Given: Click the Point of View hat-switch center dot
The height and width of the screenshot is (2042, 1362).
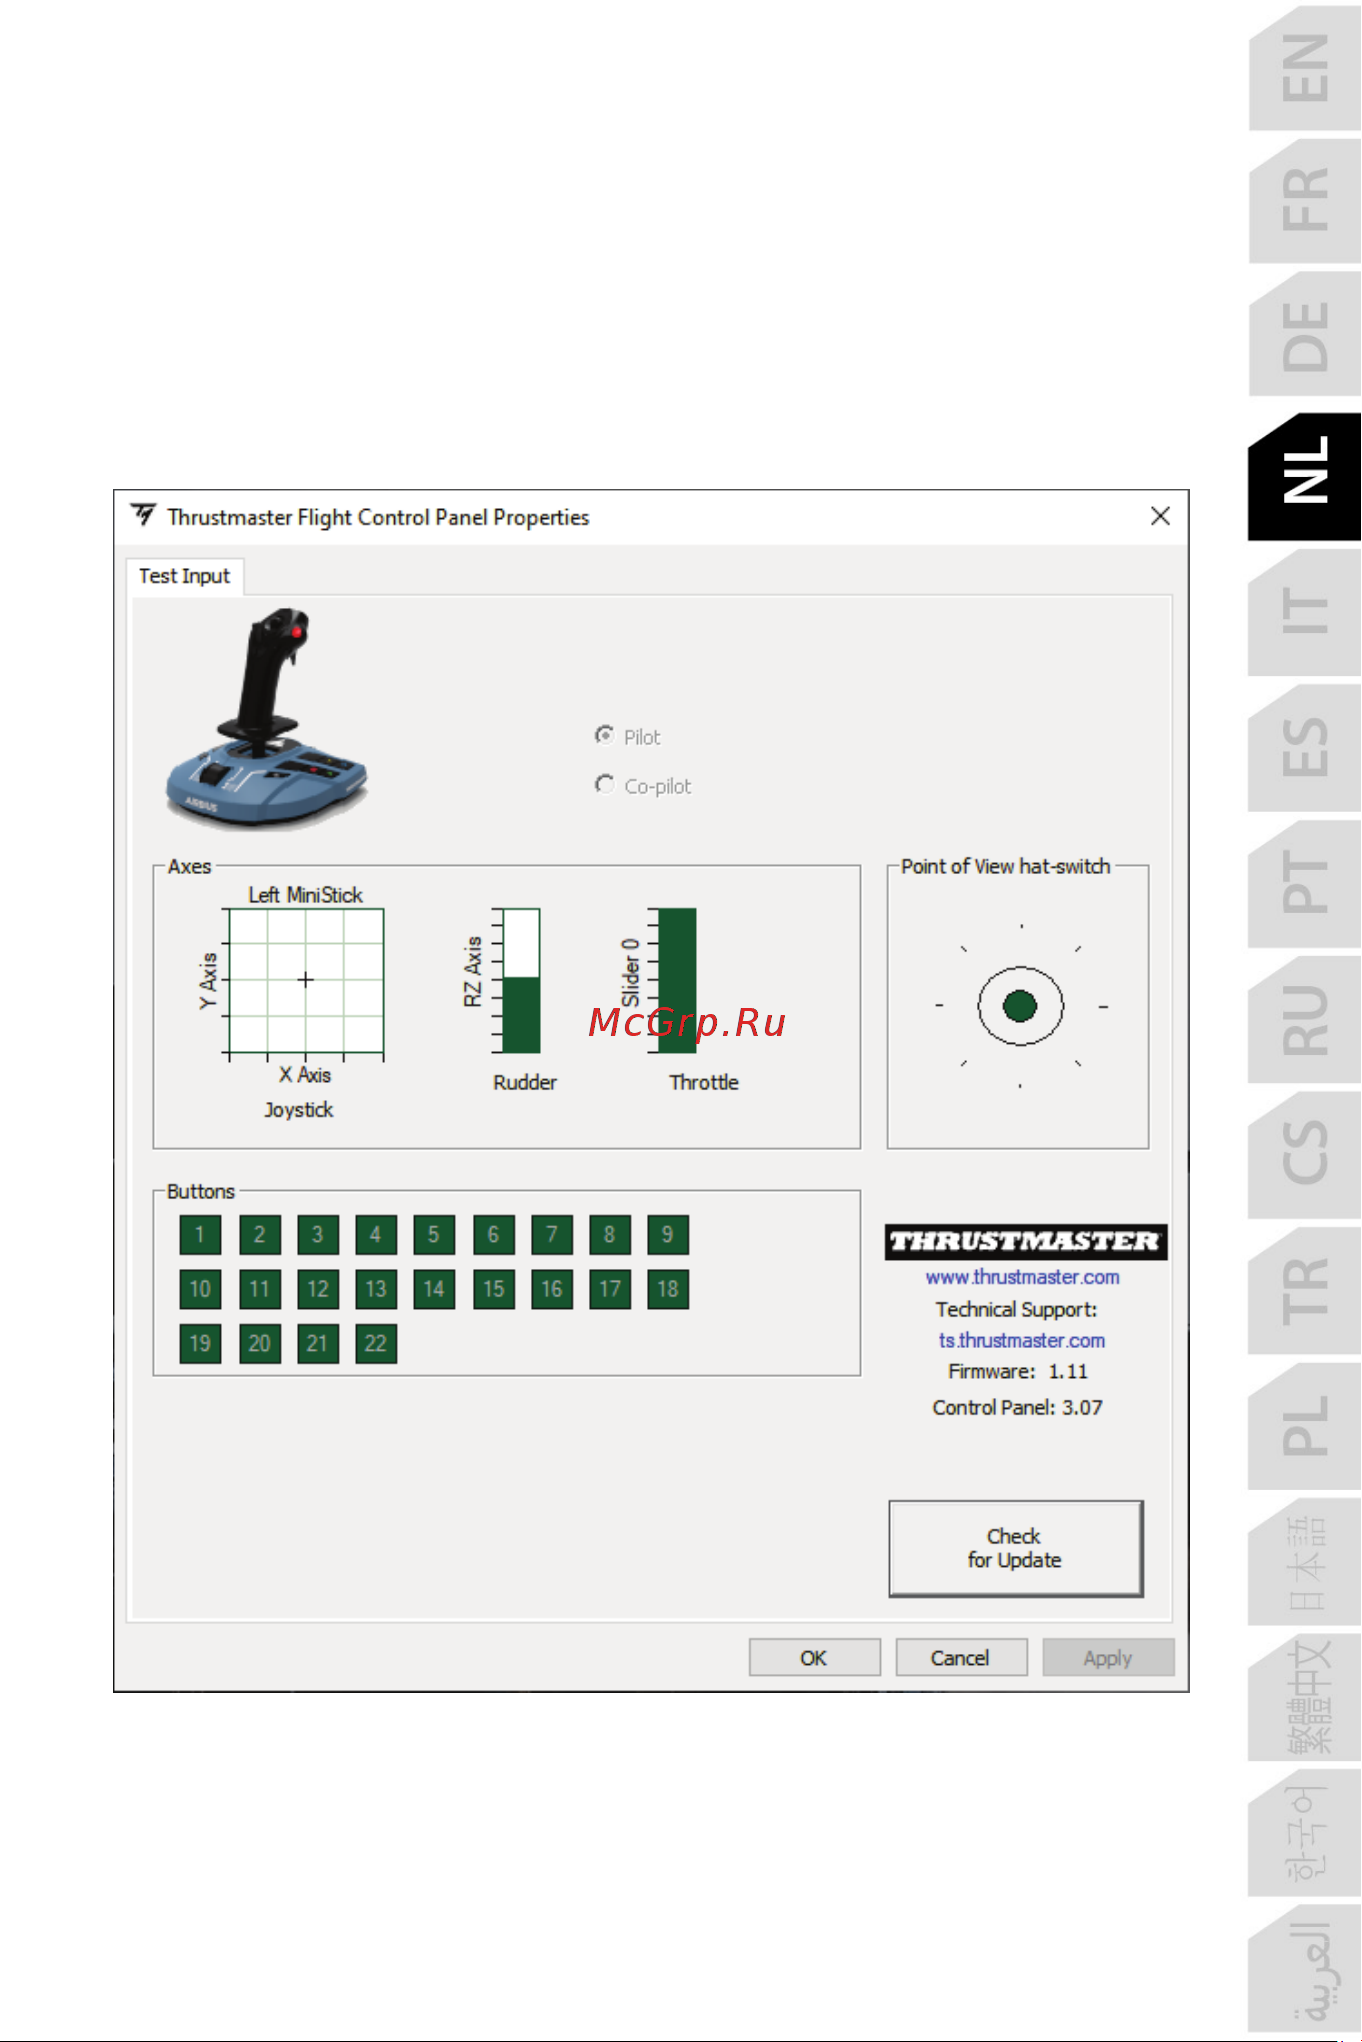Looking at the screenshot, I should click(1020, 1006).
